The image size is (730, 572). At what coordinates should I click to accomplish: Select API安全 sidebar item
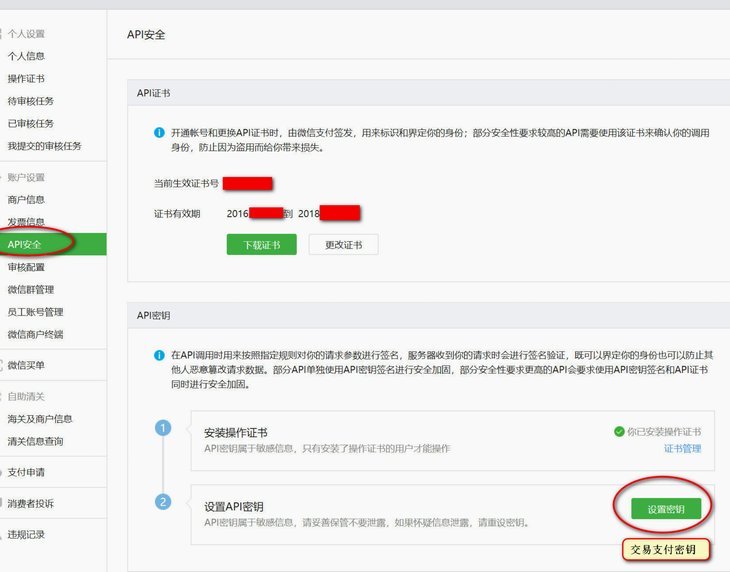pyautogui.click(x=53, y=244)
